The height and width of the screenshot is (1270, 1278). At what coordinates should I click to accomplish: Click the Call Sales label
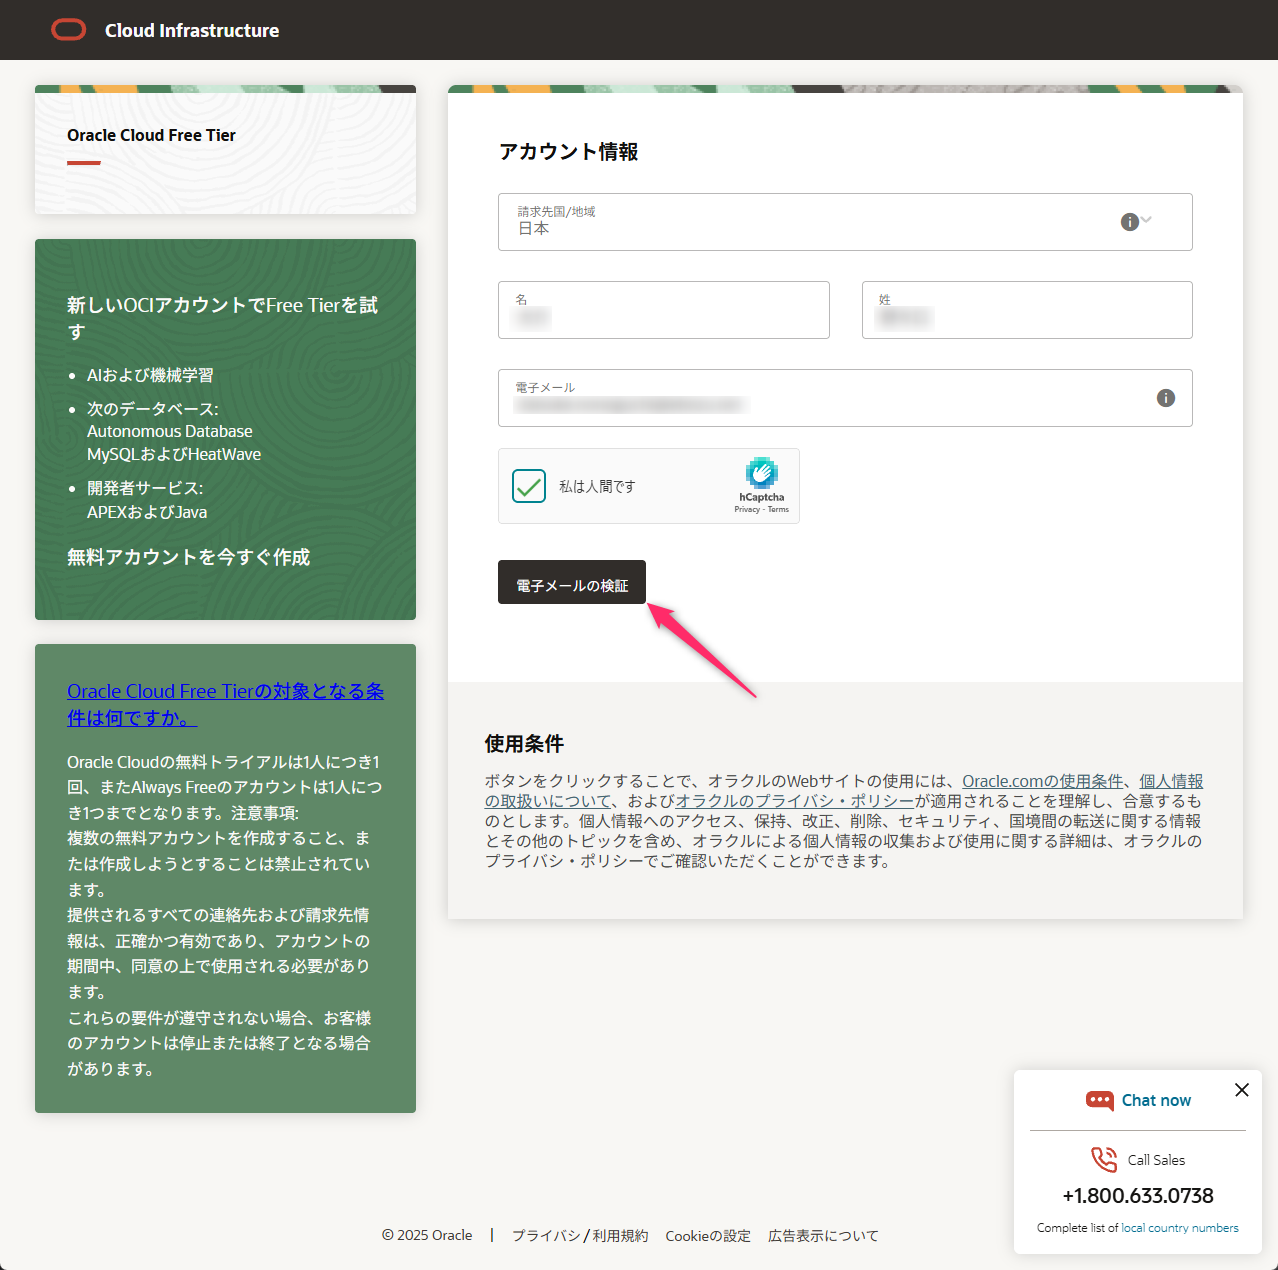(x=1156, y=1160)
